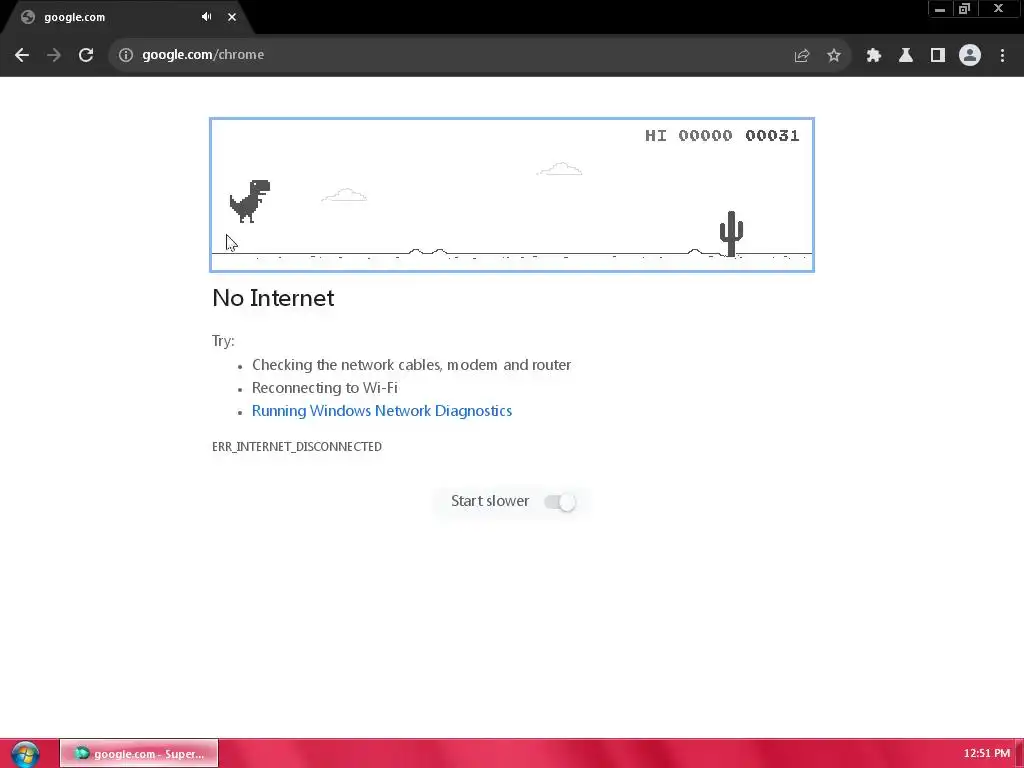Click the 12:51 PM taskbar clock
The height and width of the screenshot is (768, 1024).
click(986, 754)
